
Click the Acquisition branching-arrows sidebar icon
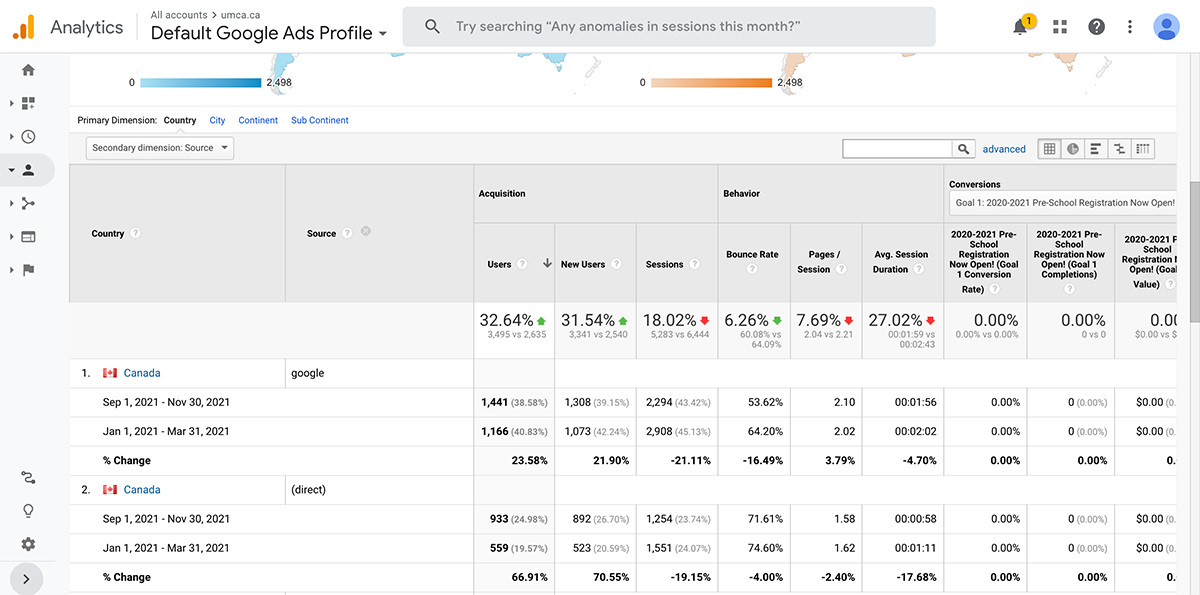(28, 204)
